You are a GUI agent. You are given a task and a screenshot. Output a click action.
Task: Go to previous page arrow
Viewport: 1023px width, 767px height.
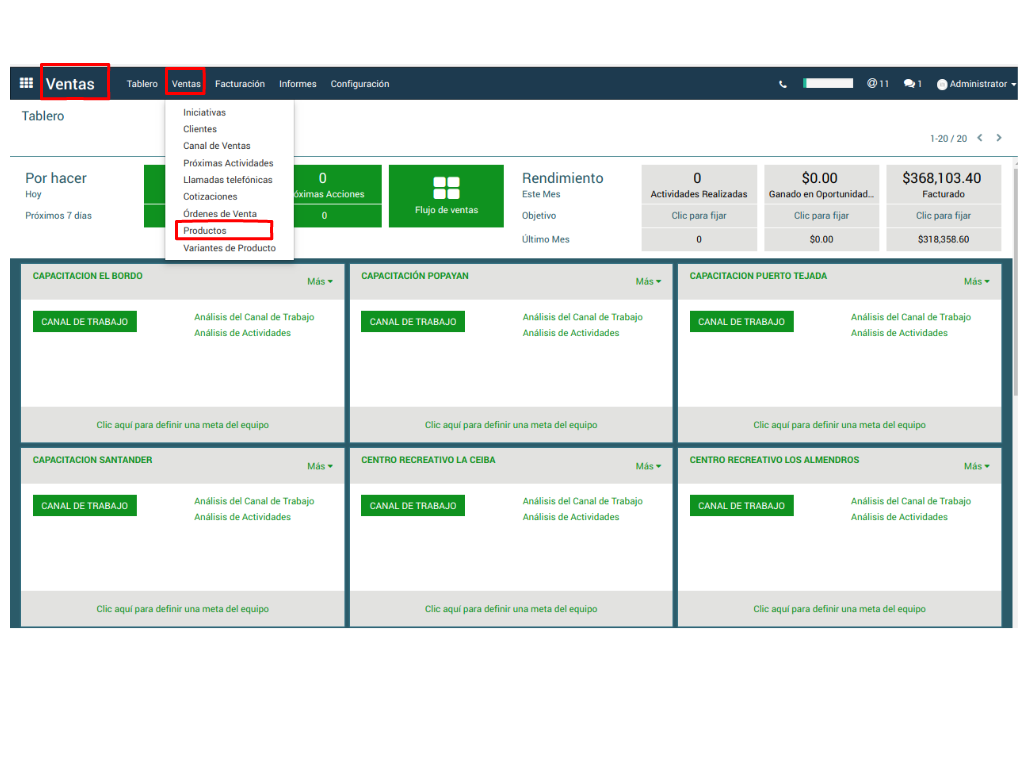click(980, 138)
